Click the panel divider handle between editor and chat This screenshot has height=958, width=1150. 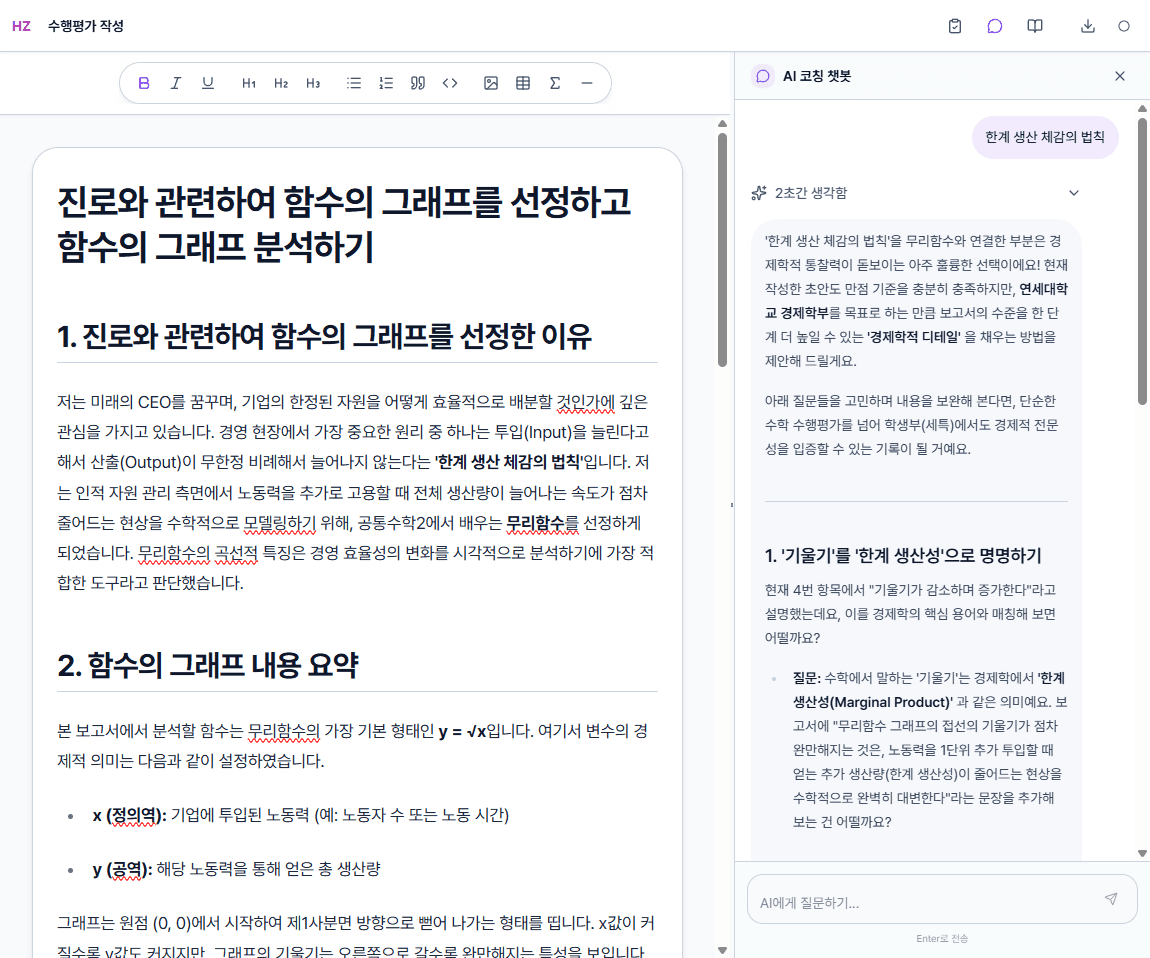point(732,505)
